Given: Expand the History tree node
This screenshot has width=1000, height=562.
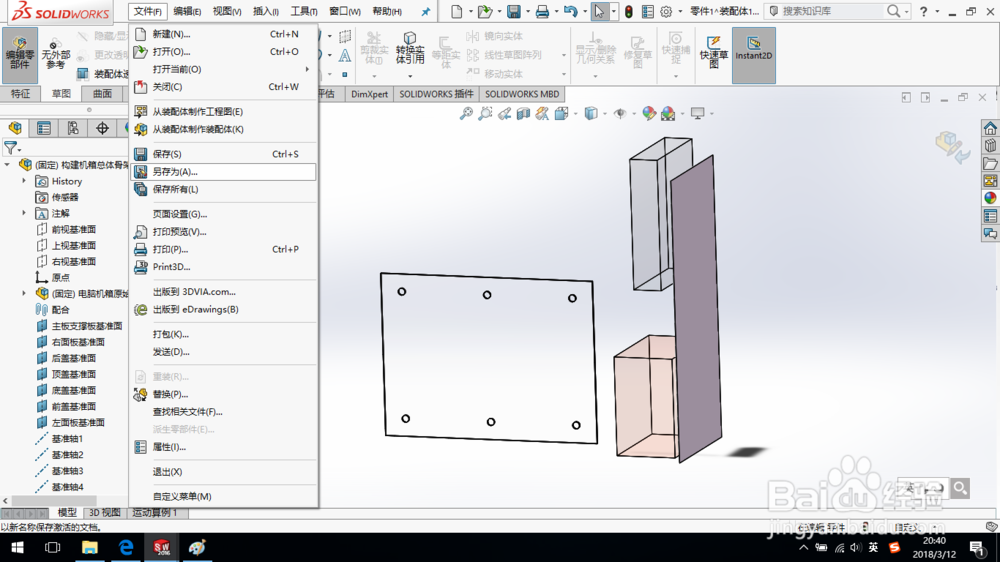Looking at the screenshot, I should point(24,181).
